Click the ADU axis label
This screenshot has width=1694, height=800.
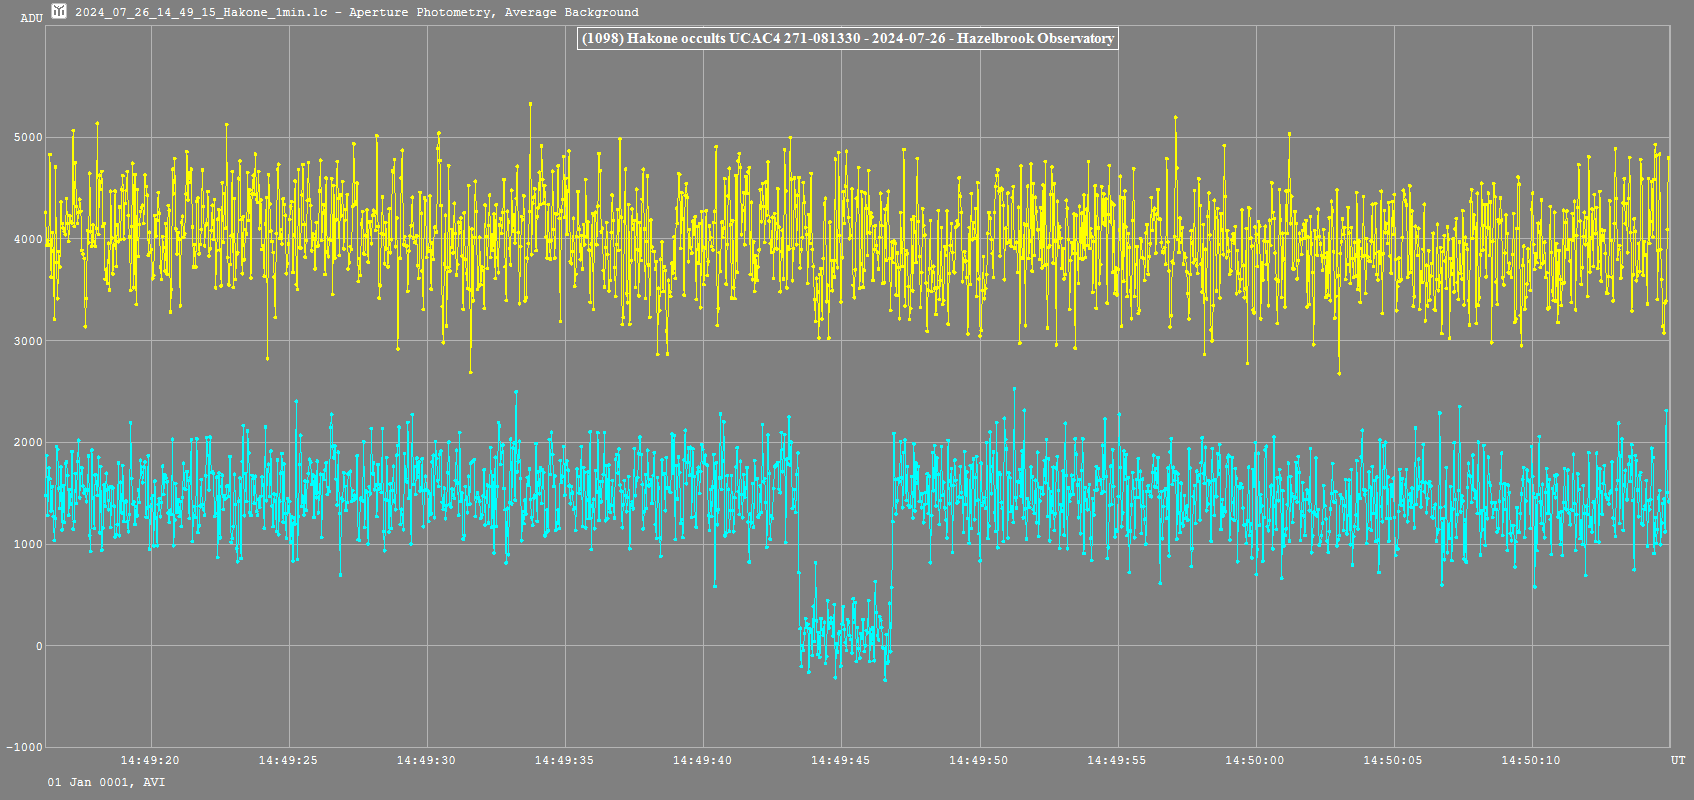pyautogui.click(x=32, y=18)
